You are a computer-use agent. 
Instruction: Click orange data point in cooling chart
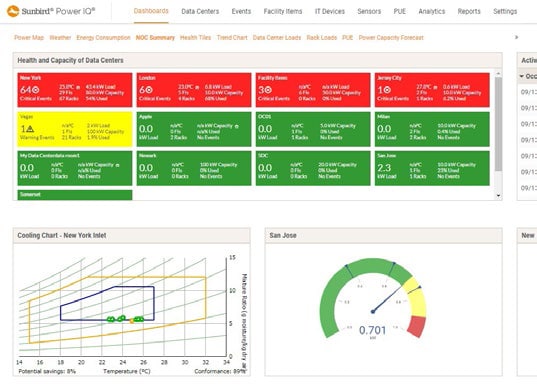[x=132, y=321]
